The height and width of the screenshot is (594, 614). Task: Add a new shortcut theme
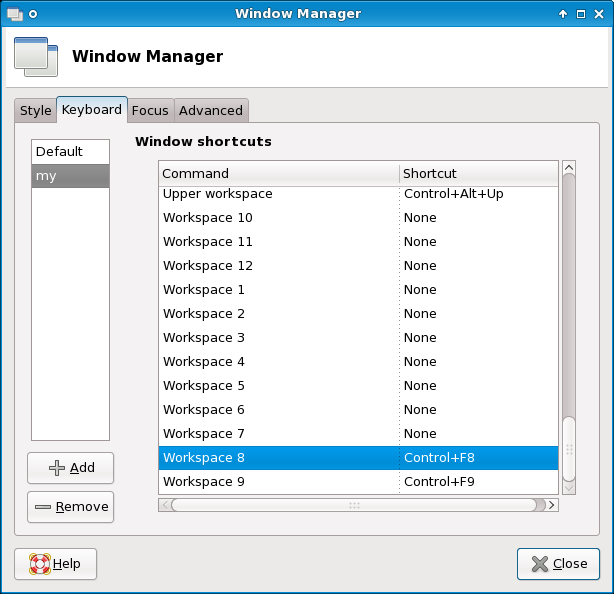(x=70, y=468)
